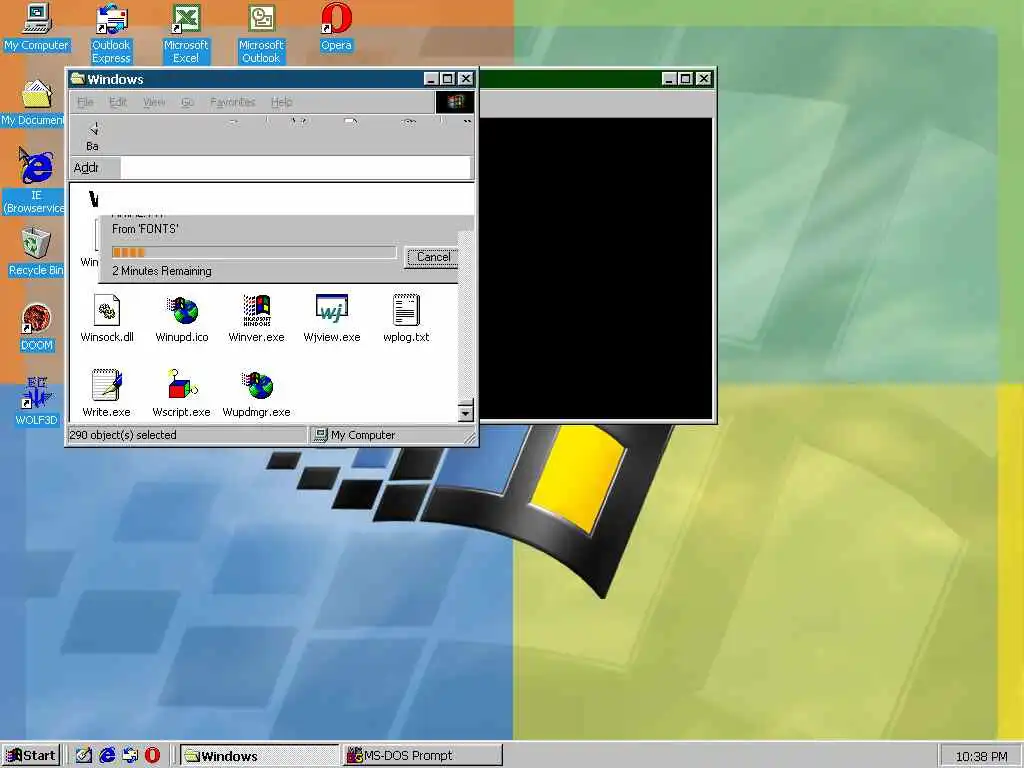Click the copy progress bar
The width and height of the screenshot is (1024, 768).
coord(253,252)
